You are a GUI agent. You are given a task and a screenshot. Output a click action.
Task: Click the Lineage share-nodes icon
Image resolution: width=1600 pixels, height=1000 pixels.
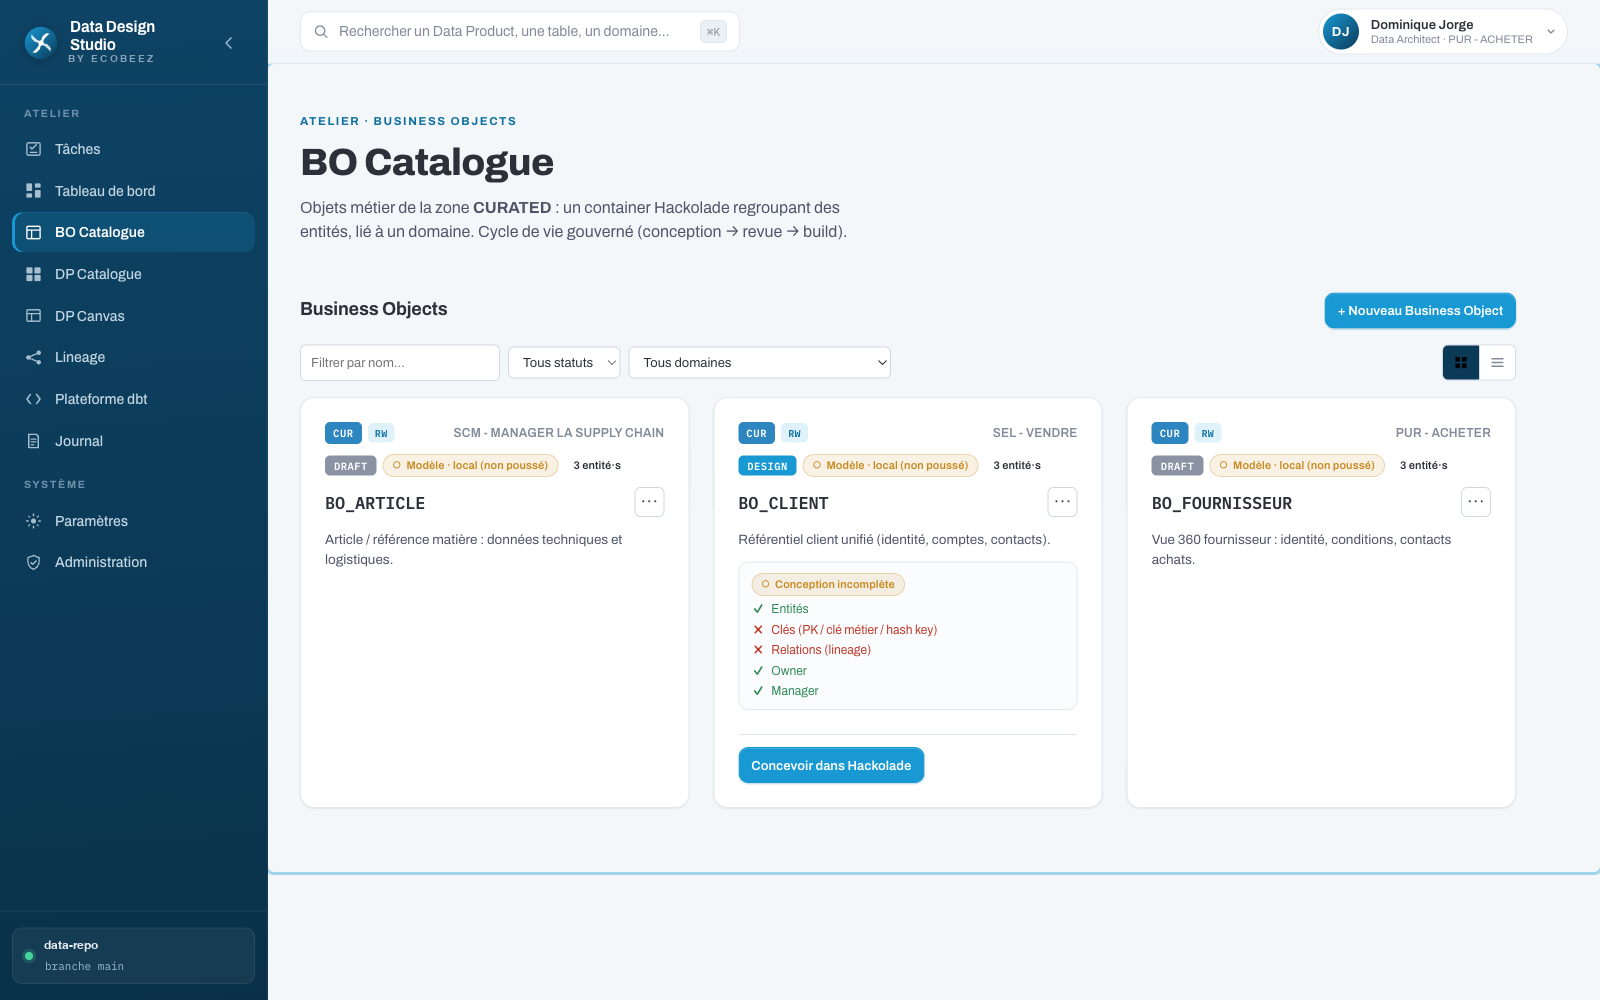(33, 357)
